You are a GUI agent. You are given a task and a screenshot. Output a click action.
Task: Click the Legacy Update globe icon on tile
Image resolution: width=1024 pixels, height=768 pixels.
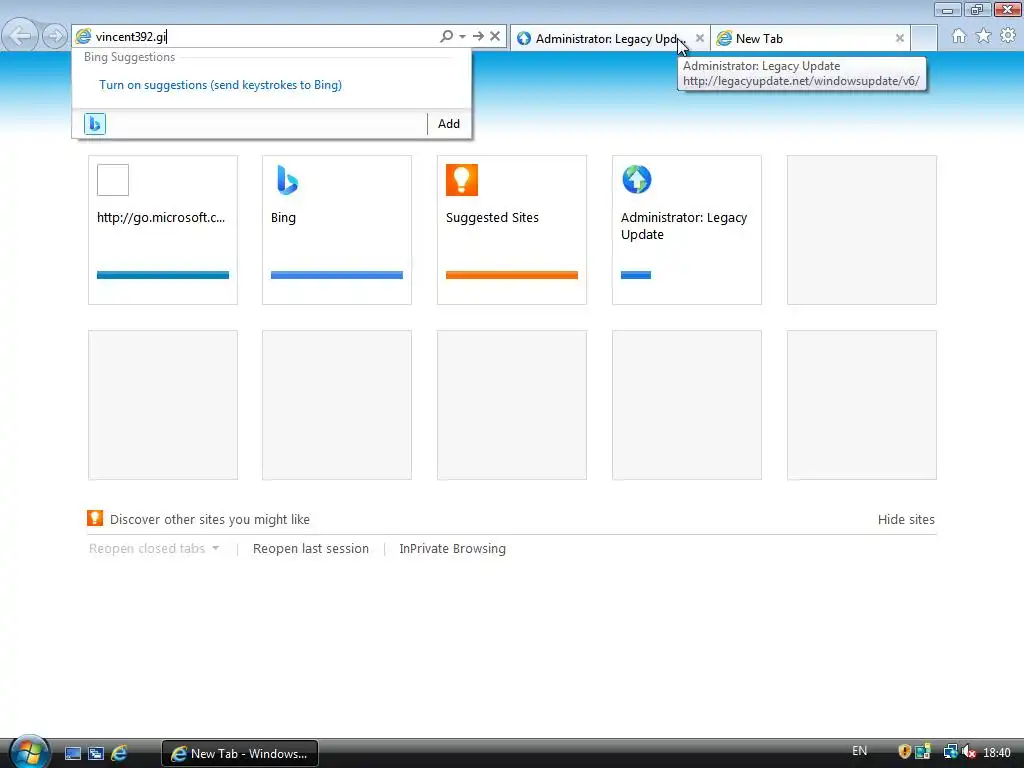point(637,180)
